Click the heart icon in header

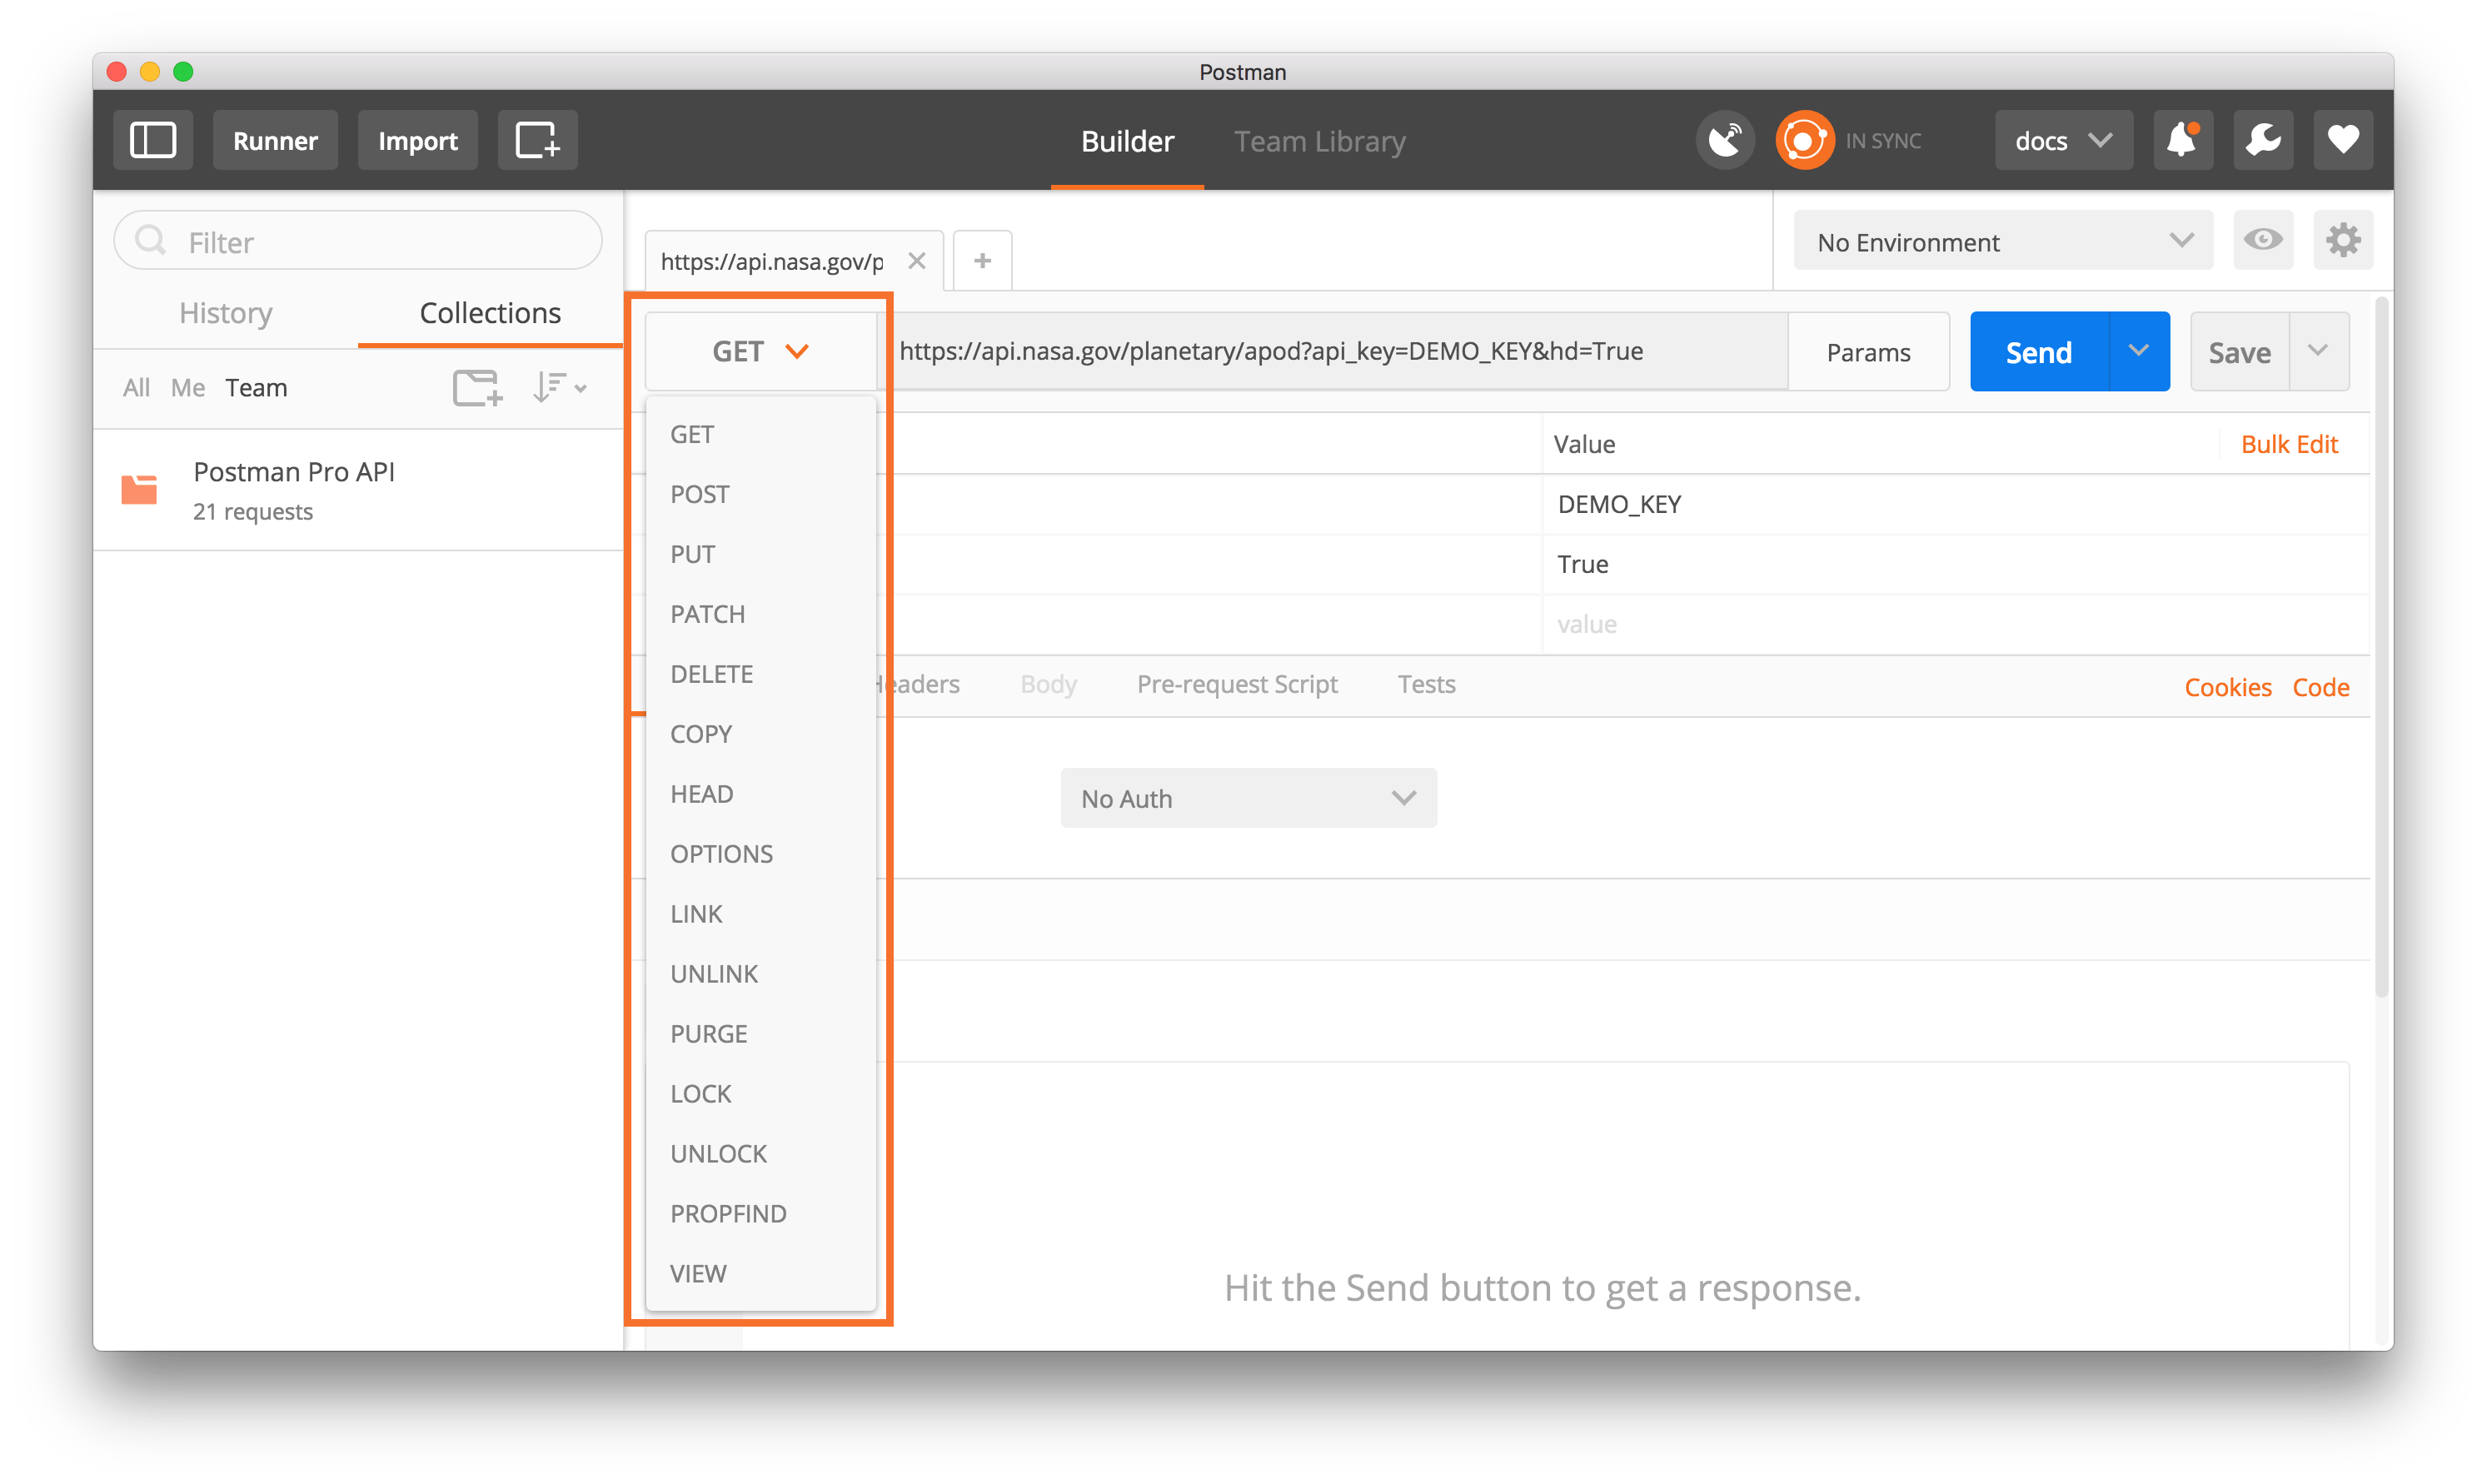click(2343, 140)
